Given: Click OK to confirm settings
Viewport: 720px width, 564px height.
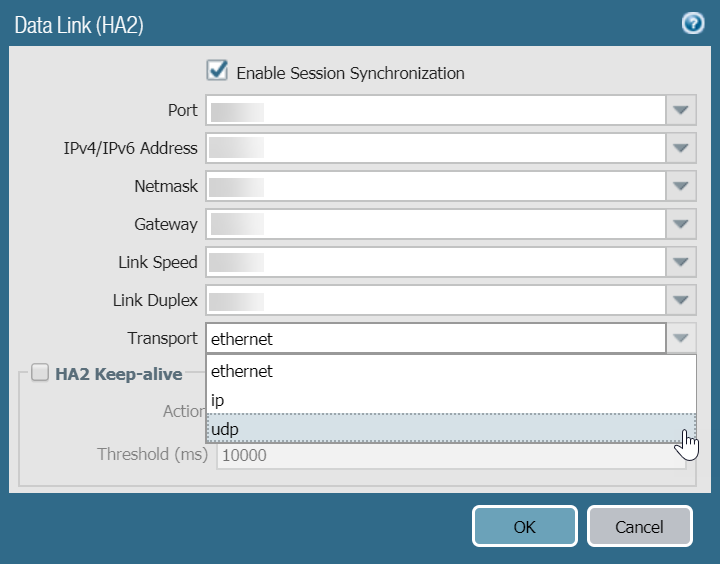Looking at the screenshot, I should click(x=525, y=526).
